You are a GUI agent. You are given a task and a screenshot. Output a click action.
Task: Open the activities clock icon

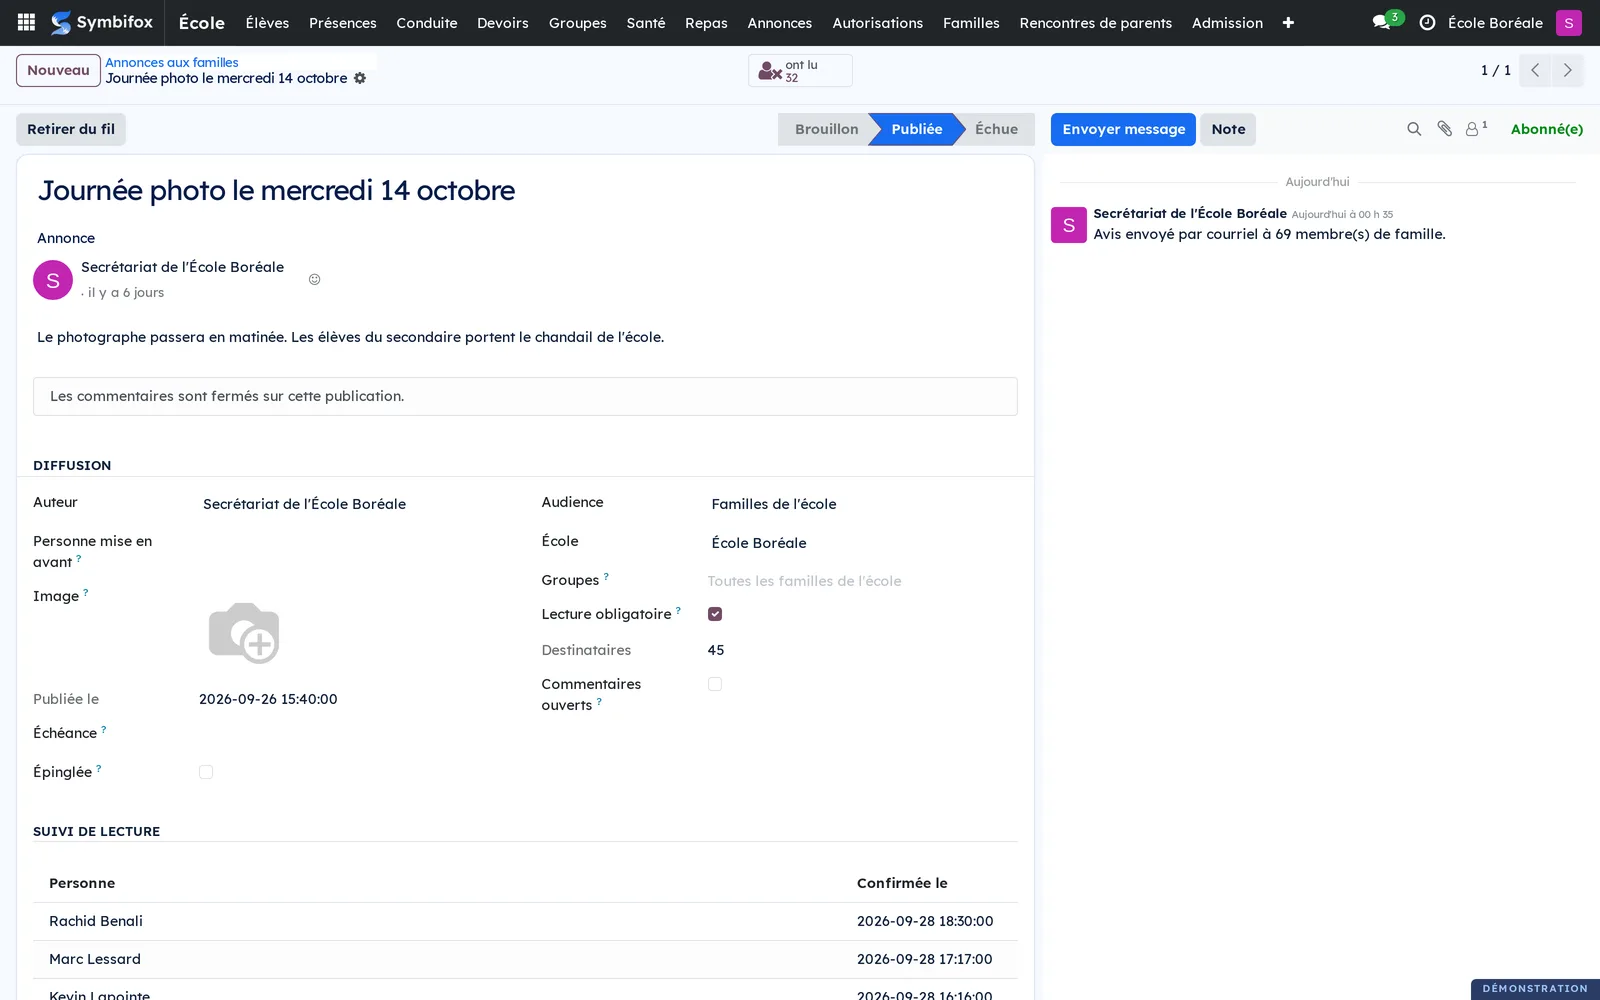point(1427,22)
